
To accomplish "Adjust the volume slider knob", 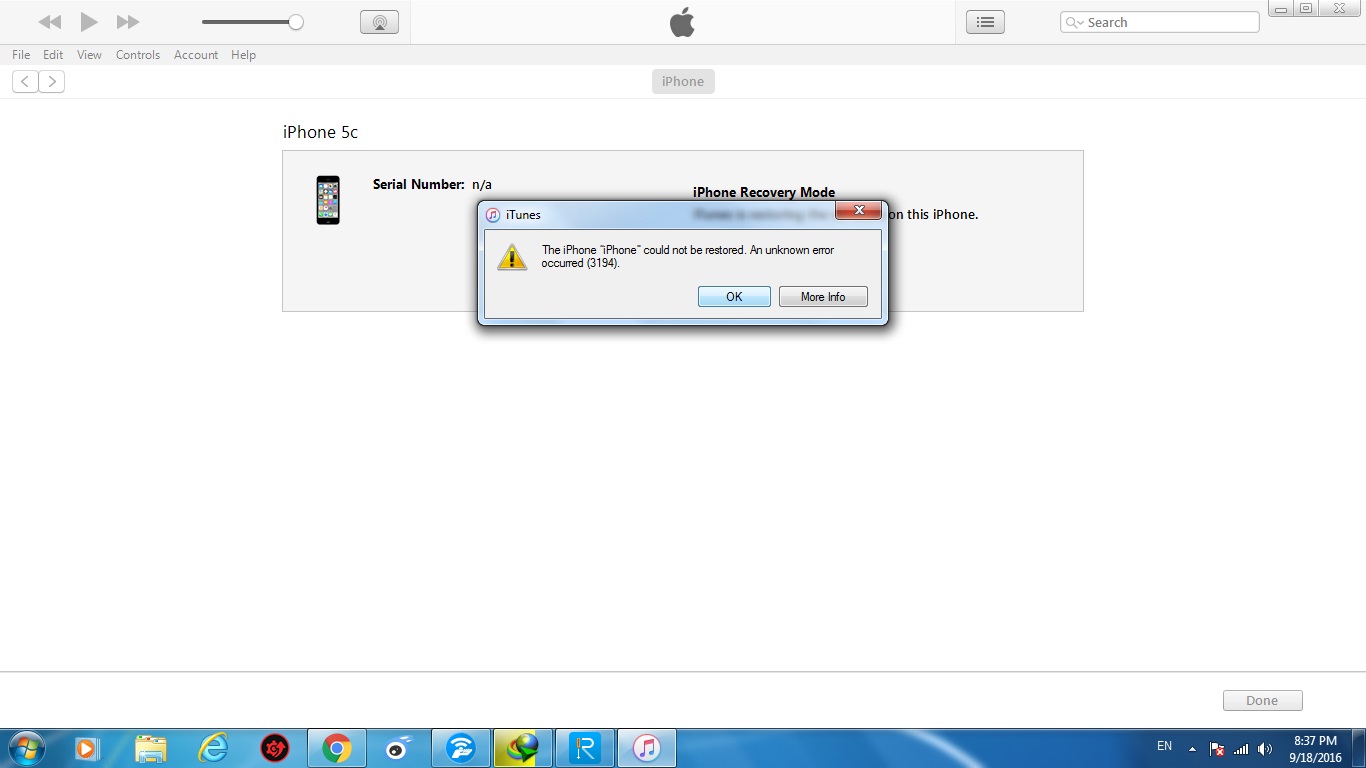I will (296, 22).
